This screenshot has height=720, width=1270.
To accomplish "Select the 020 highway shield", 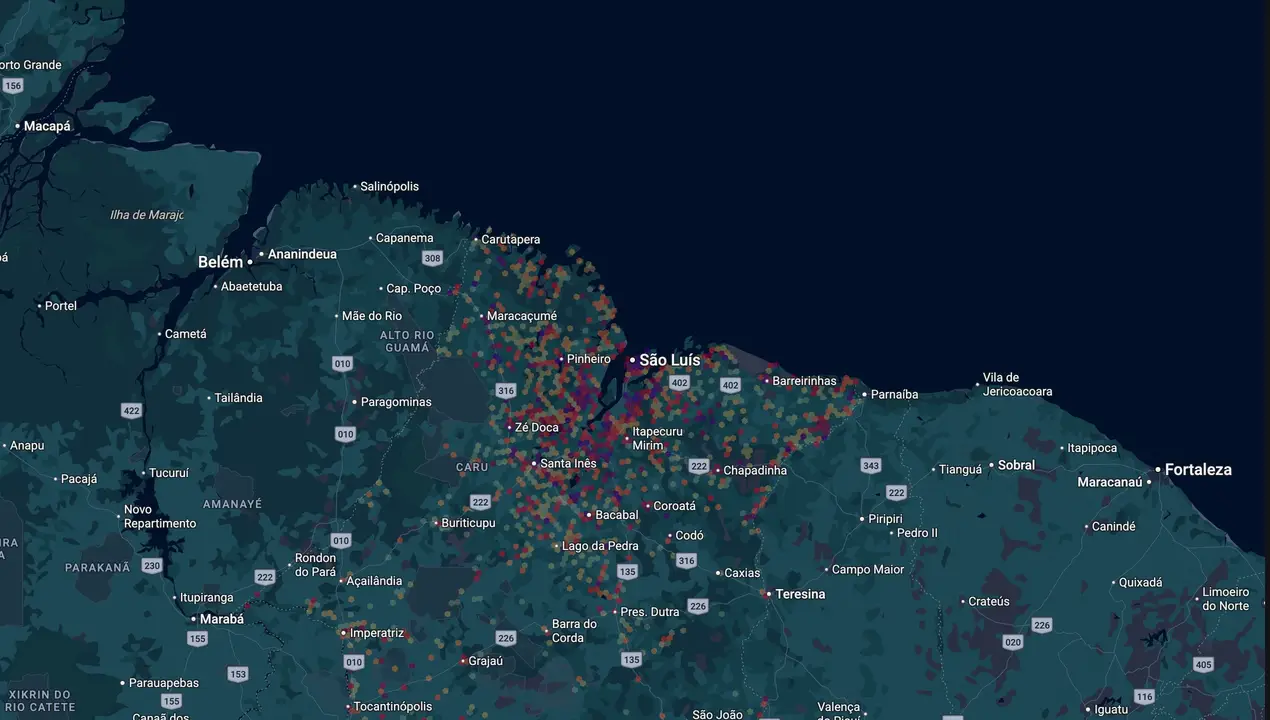I will point(1013,642).
